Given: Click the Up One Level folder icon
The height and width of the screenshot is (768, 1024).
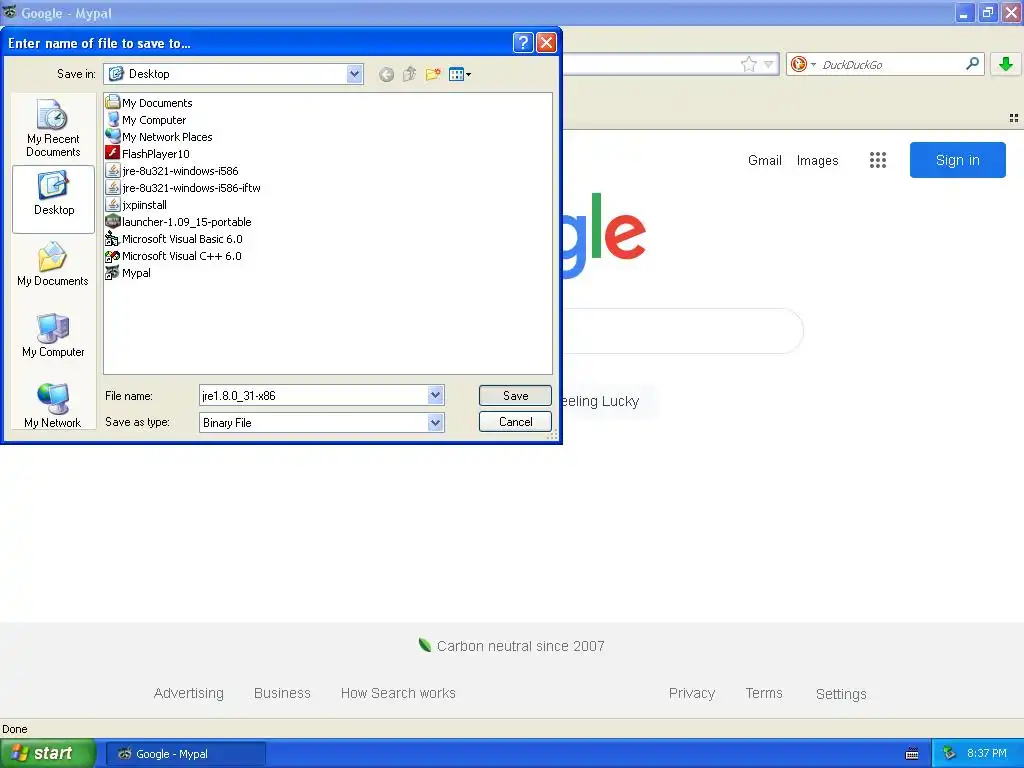Looking at the screenshot, I should tap(409, 74).
